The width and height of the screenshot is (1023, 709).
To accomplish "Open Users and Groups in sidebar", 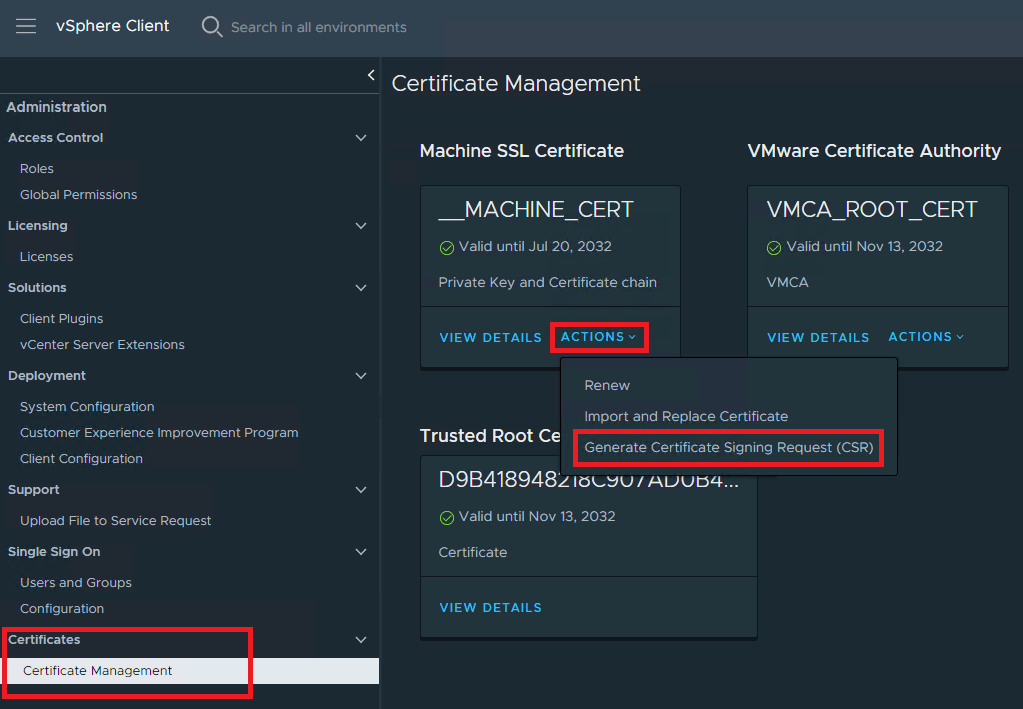I will [76, 583].
